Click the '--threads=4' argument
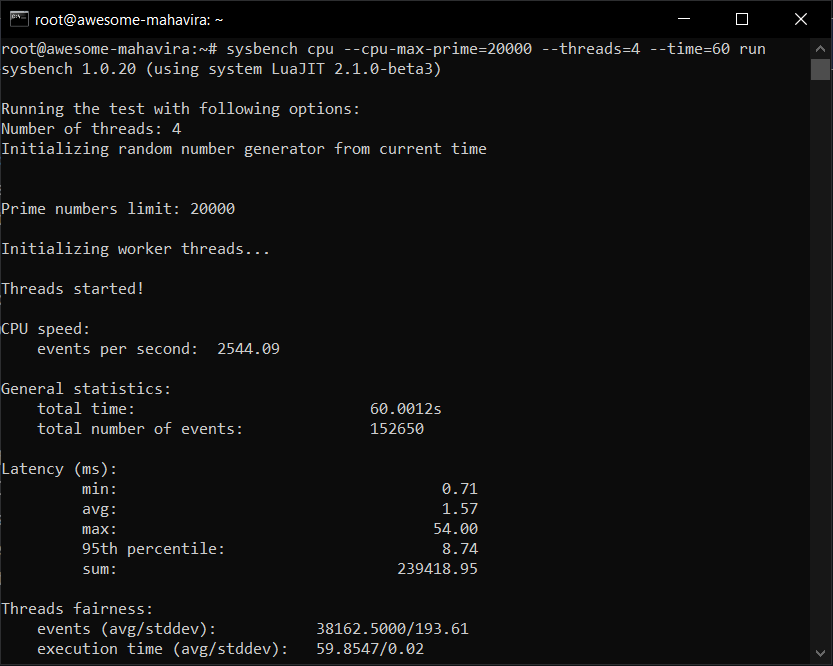The height and width of the screenshot is (666, 833). 591,49
